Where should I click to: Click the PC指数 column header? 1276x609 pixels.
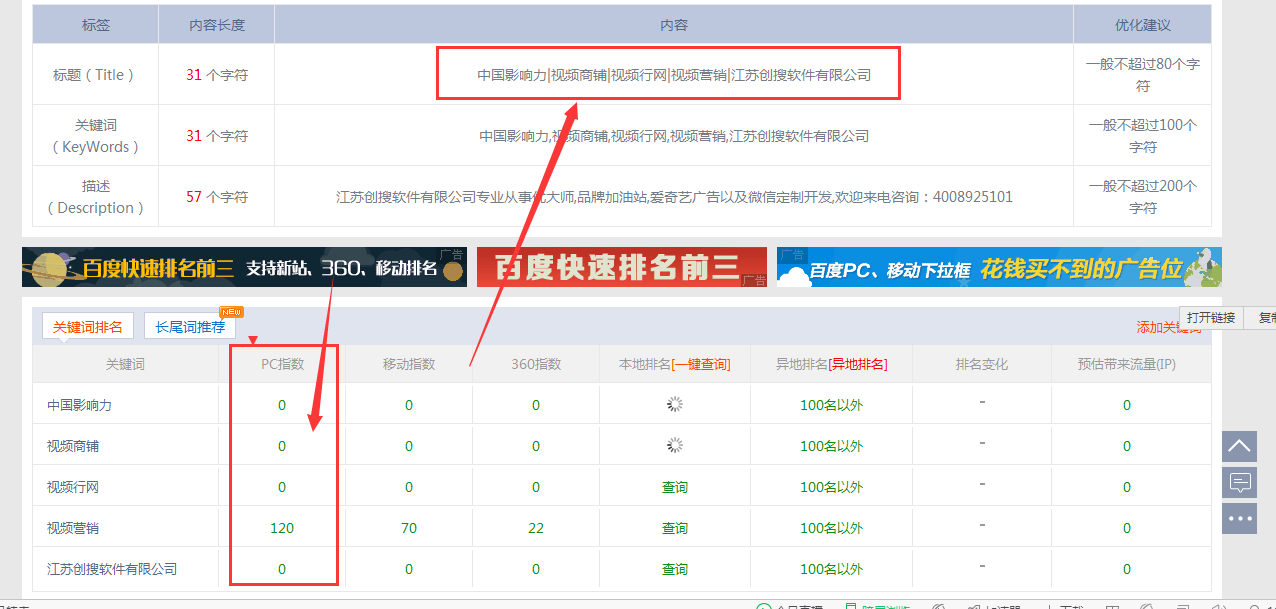coord(282,364)
